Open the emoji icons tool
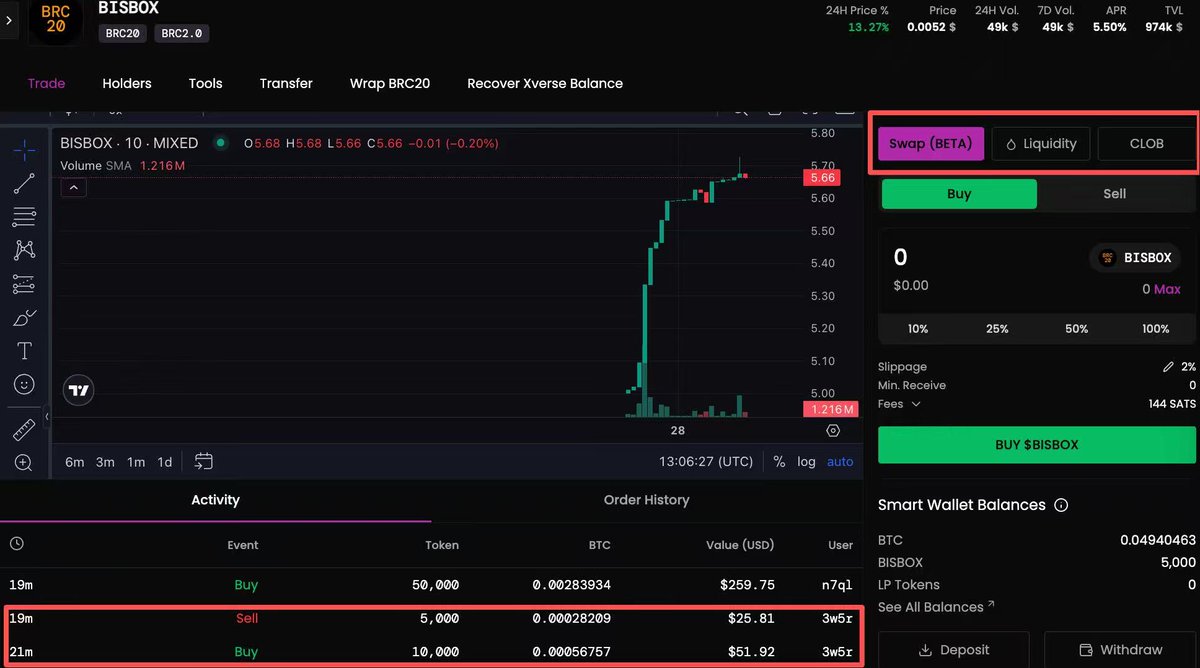Viewport: 1200px width, 668px height. tap(24, 384)
